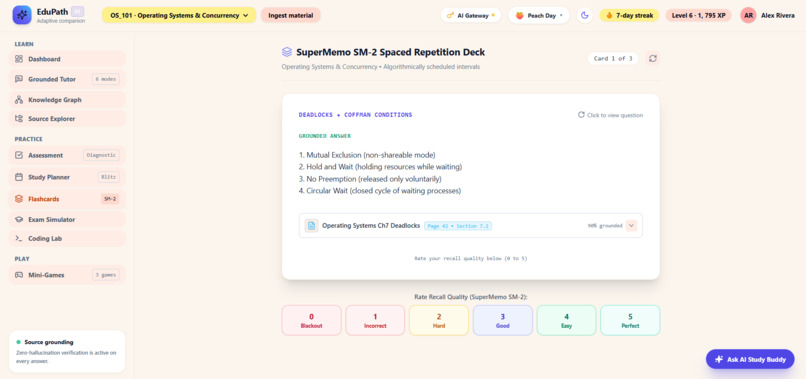
Task: Click the Circular Wait answer line
Action: click(x=380, y=191)
